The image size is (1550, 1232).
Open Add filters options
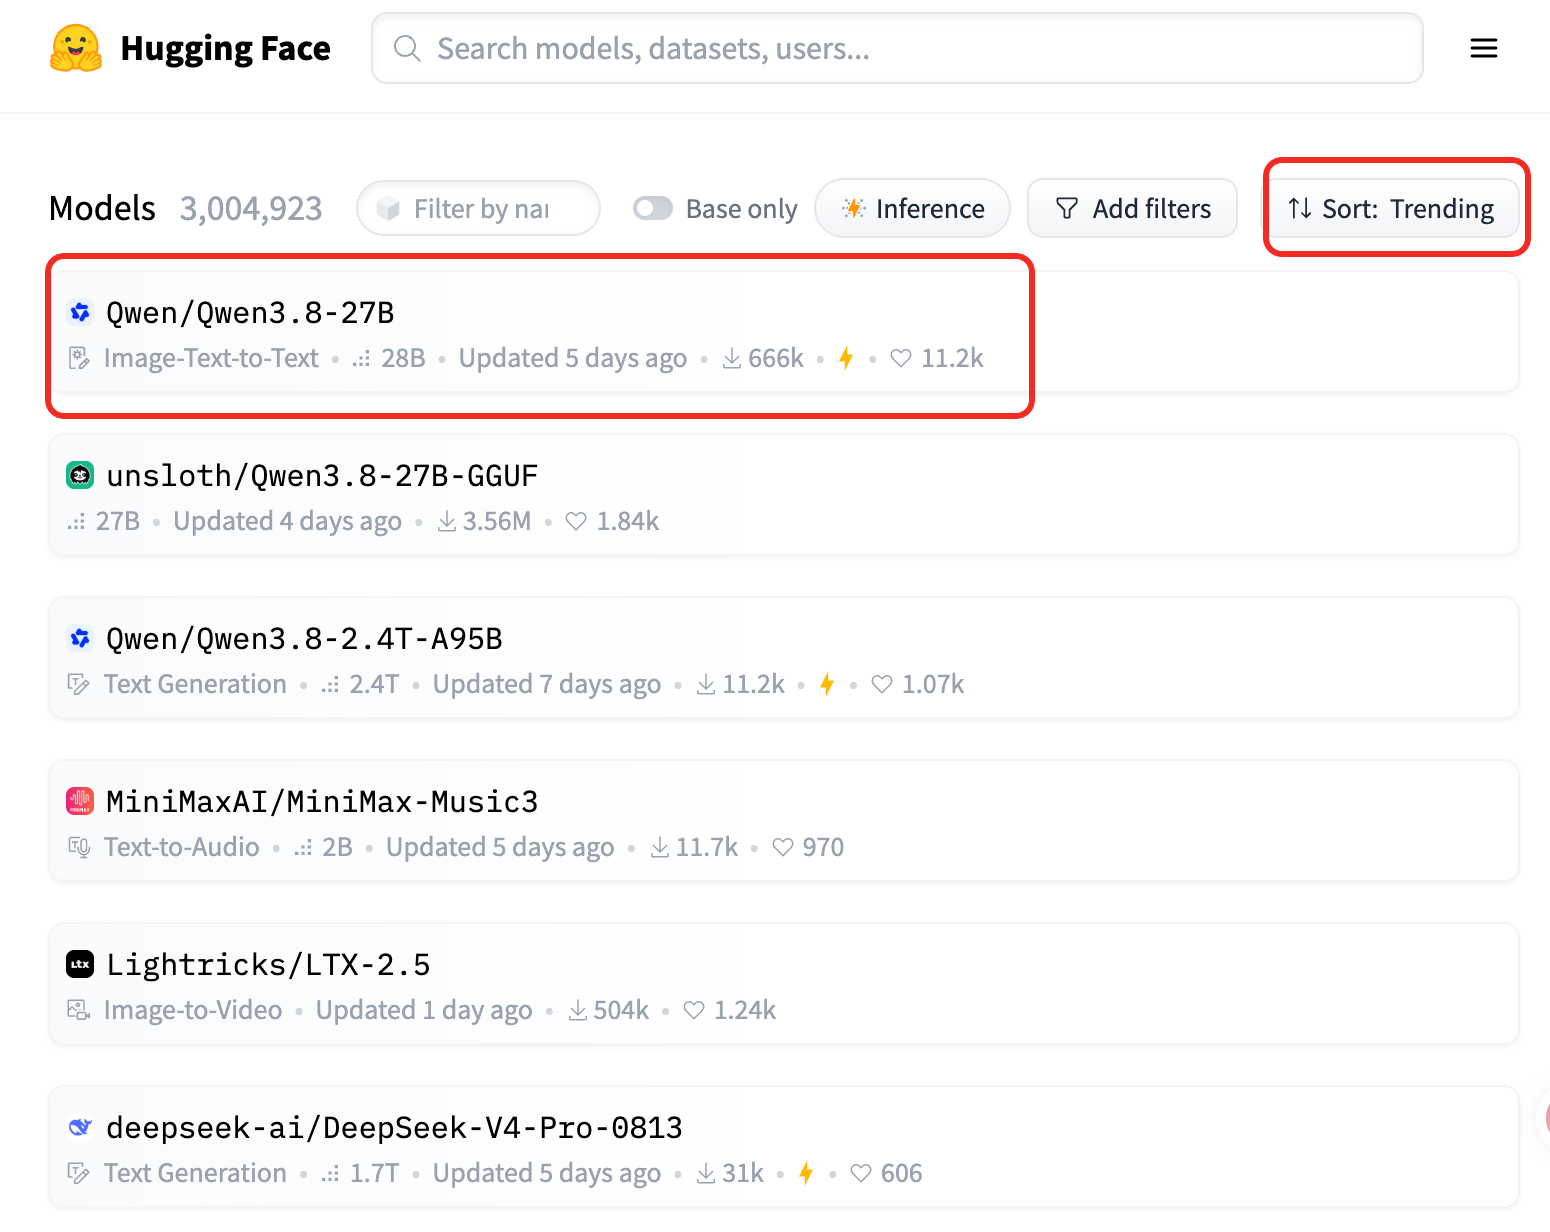point(1132,208)
